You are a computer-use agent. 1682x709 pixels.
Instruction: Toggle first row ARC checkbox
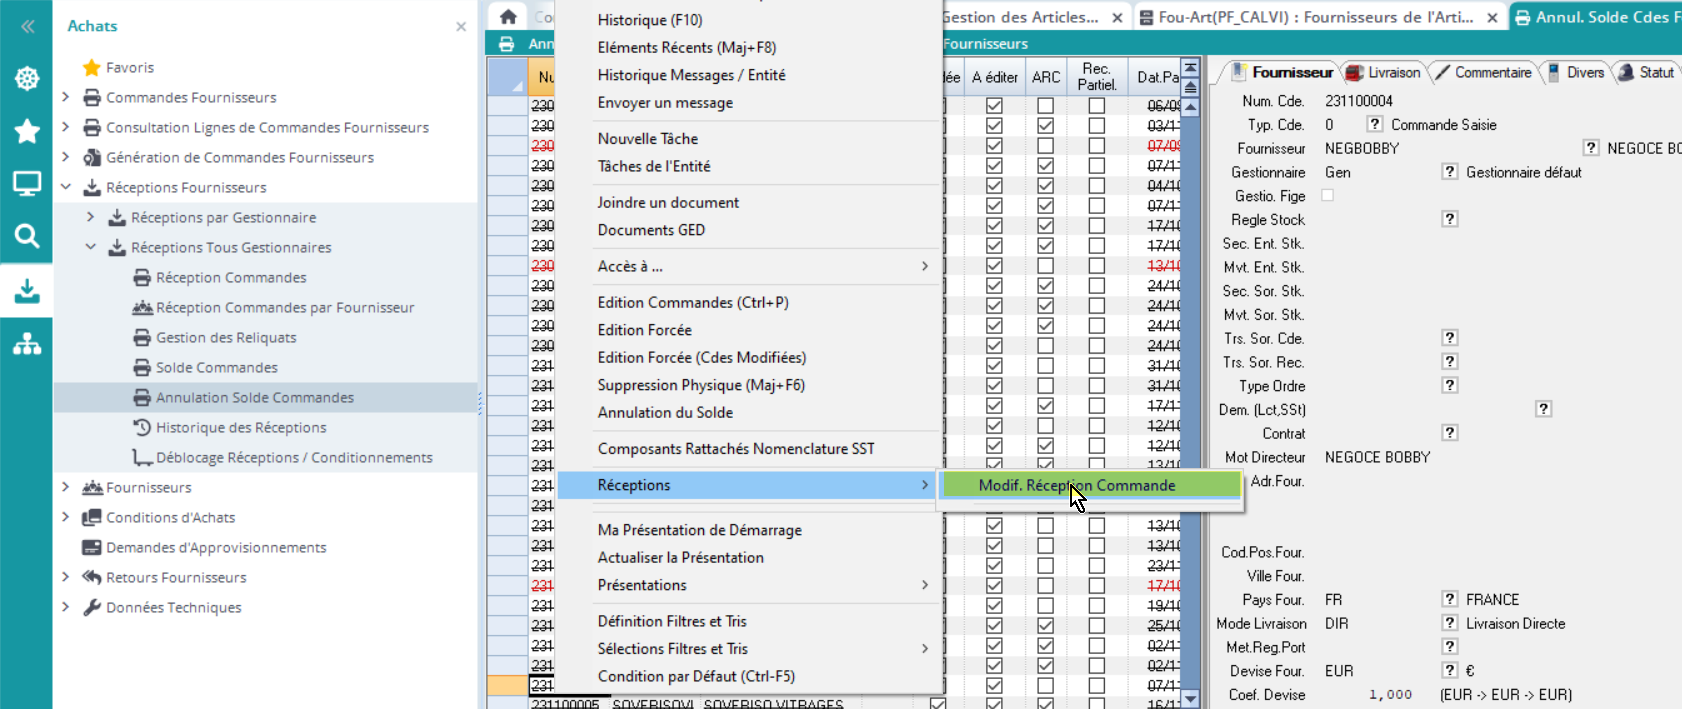(x=1045, y=106)
